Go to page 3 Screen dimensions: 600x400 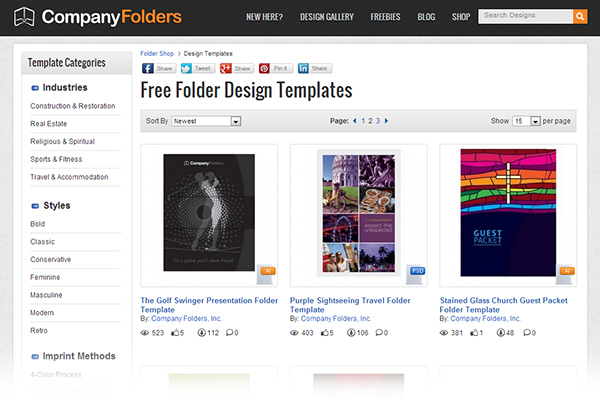coord(378,121)
